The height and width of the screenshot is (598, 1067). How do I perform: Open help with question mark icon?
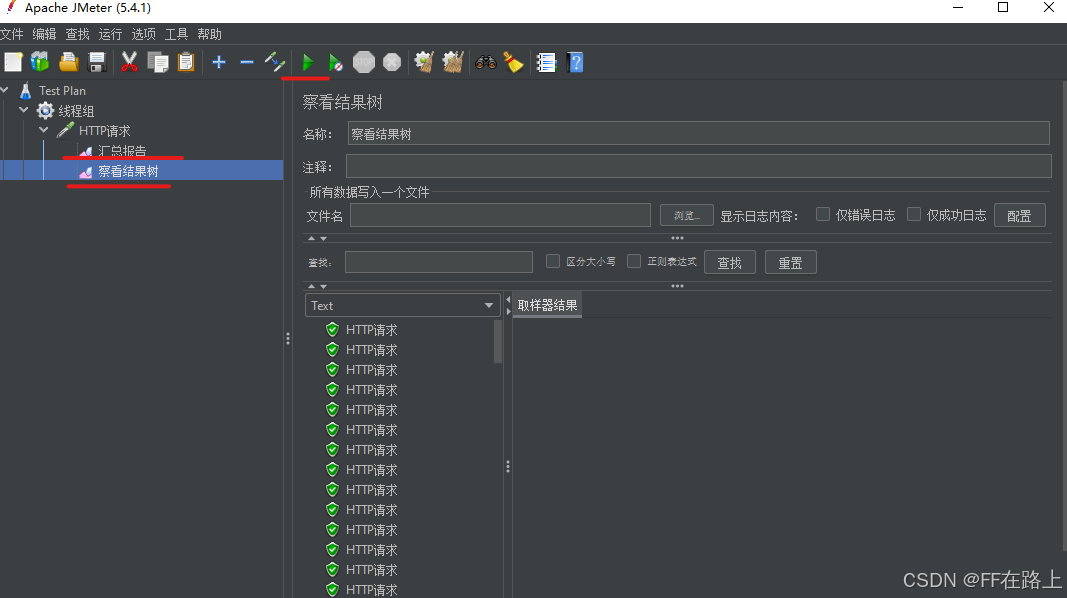coord(575,63)
